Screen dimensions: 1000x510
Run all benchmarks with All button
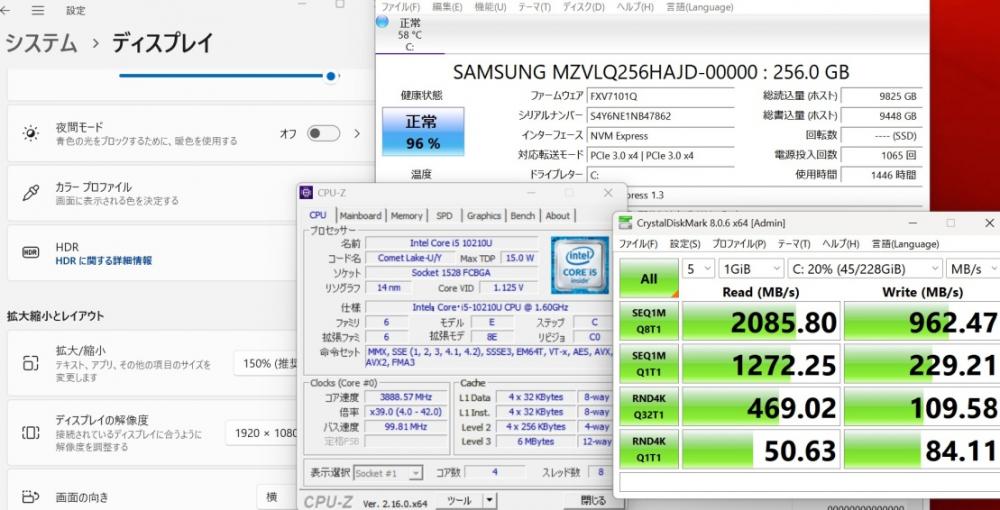click(x=649, y=278)
